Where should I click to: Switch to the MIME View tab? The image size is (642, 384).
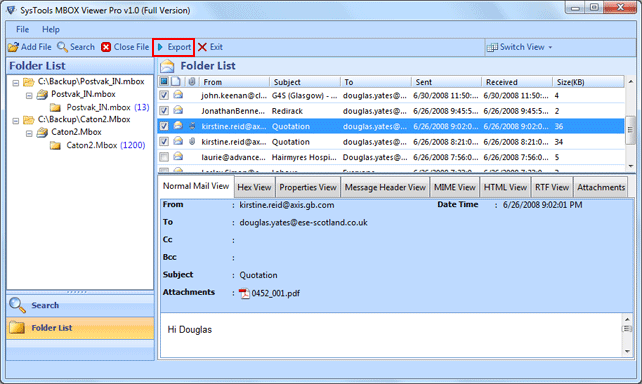click(x=454, y=187)
